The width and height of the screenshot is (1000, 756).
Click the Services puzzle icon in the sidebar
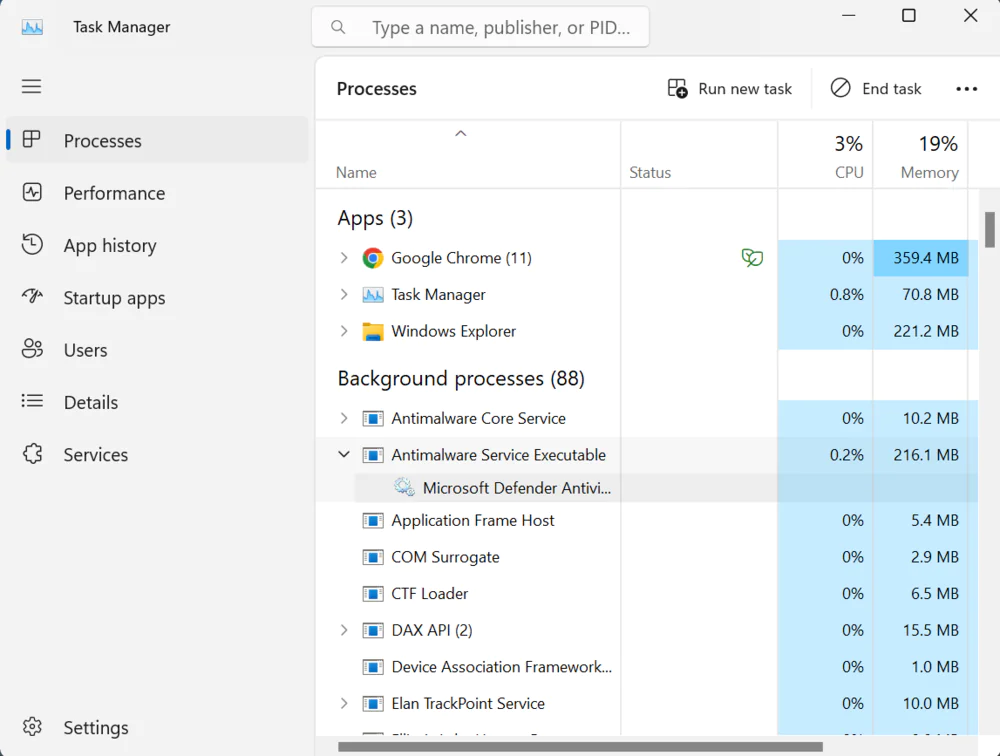[x=32, y=454]
